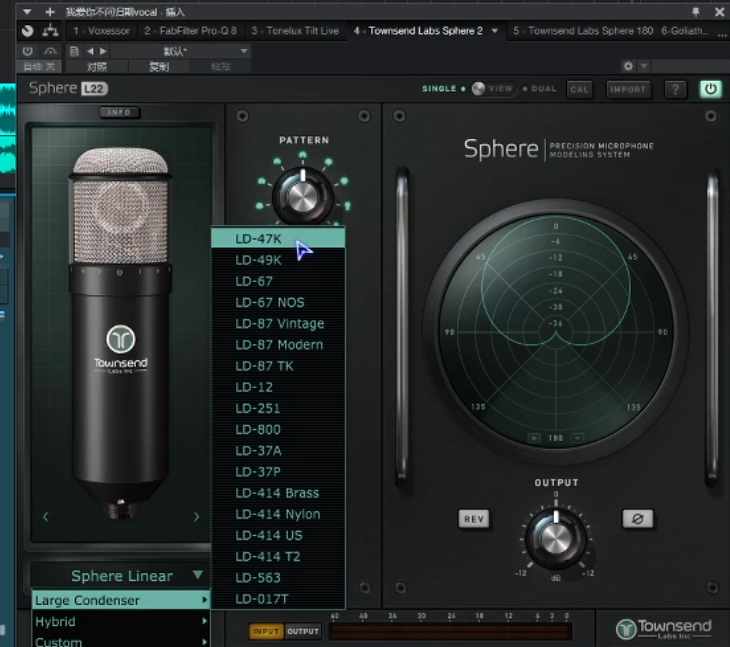
Task: Open the dropdown arrow beside gear
Action: point(644,66)
